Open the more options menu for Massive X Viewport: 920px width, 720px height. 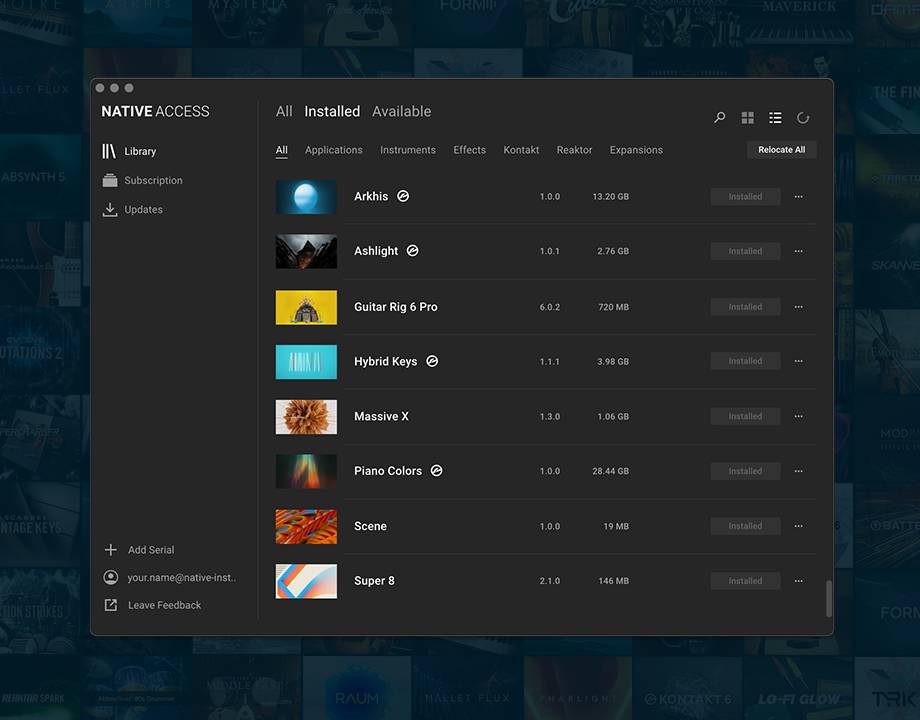[x=798, y=416]
